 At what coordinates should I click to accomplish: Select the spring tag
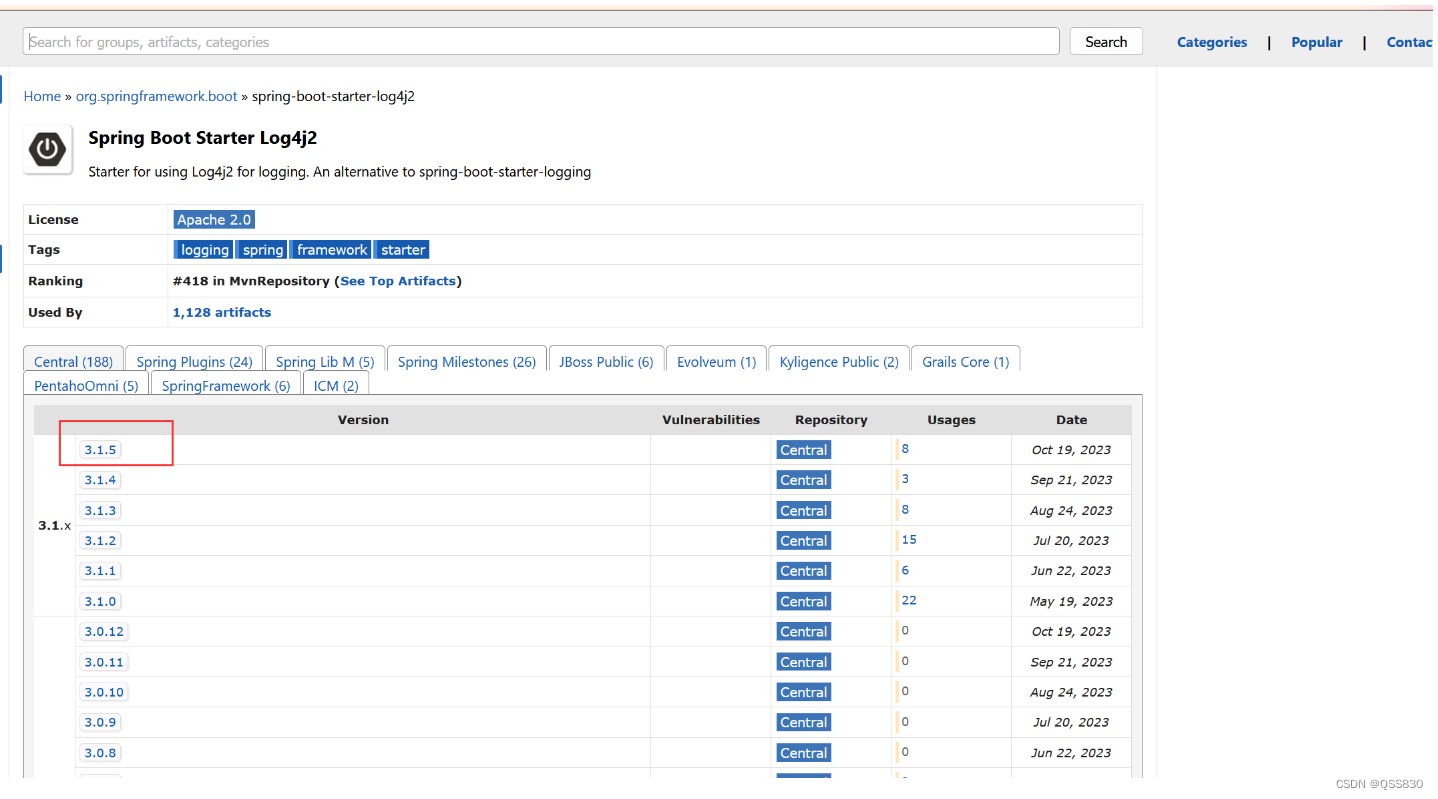click(x=262, y=250)
